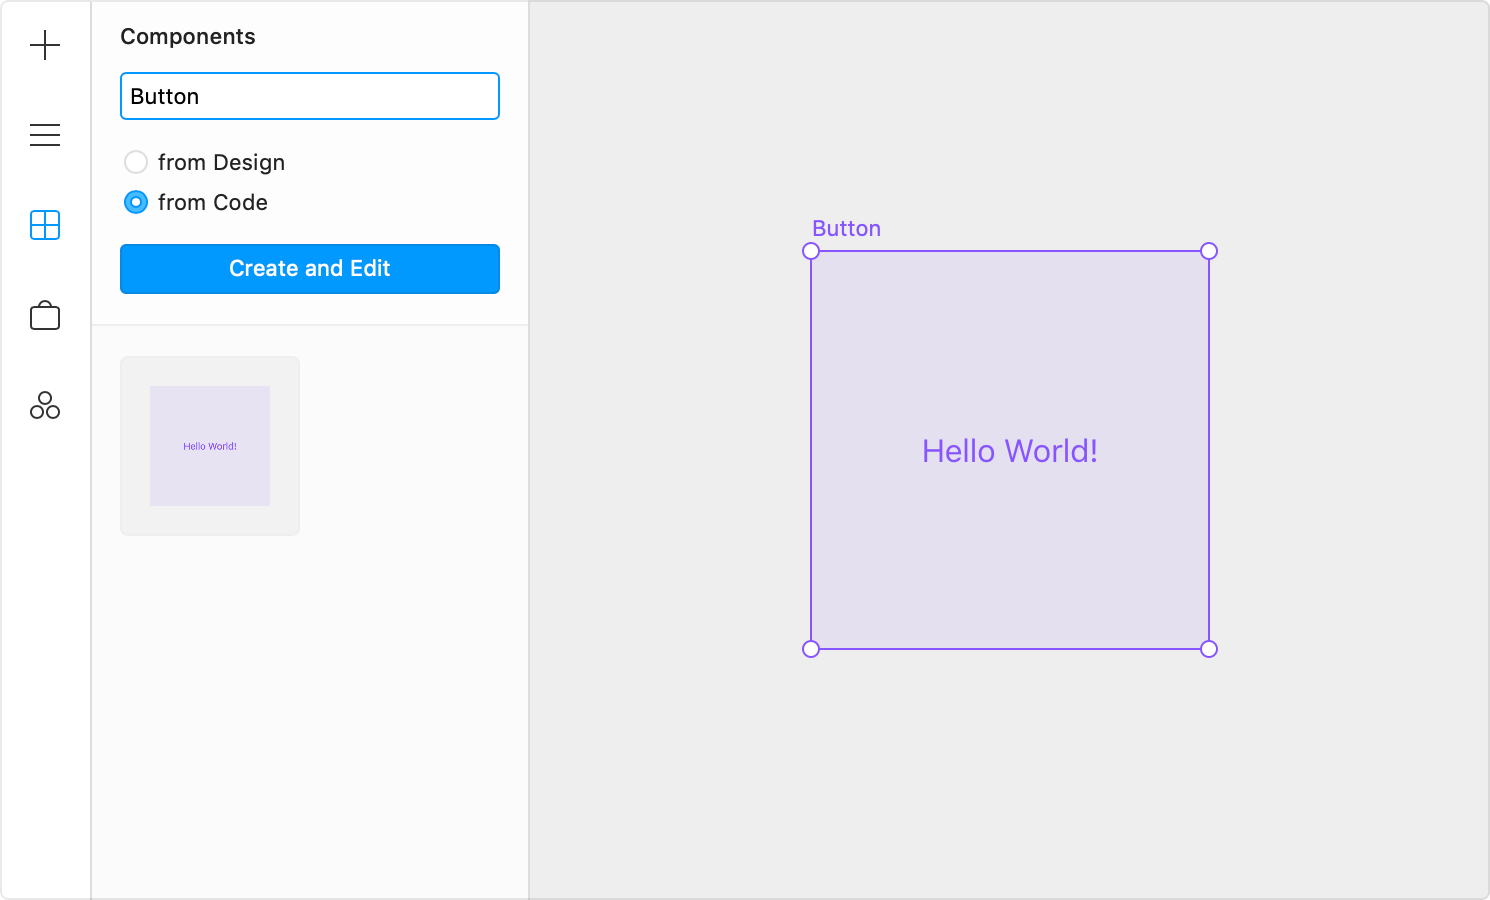This screenshot has width=1490, height=900.
Task: Click the "Components" panel heading
Action: pos(188,37)
